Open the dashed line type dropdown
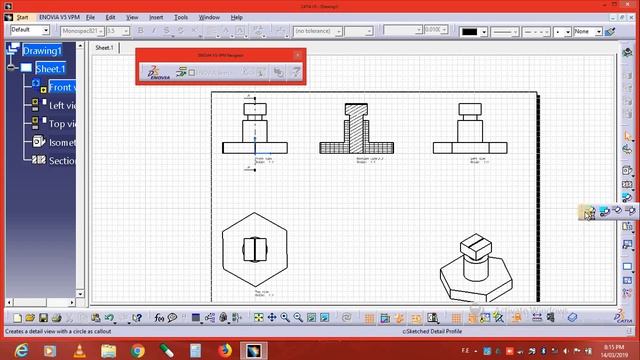This screenshot has height=360, width=640. [x=547, y=31]
